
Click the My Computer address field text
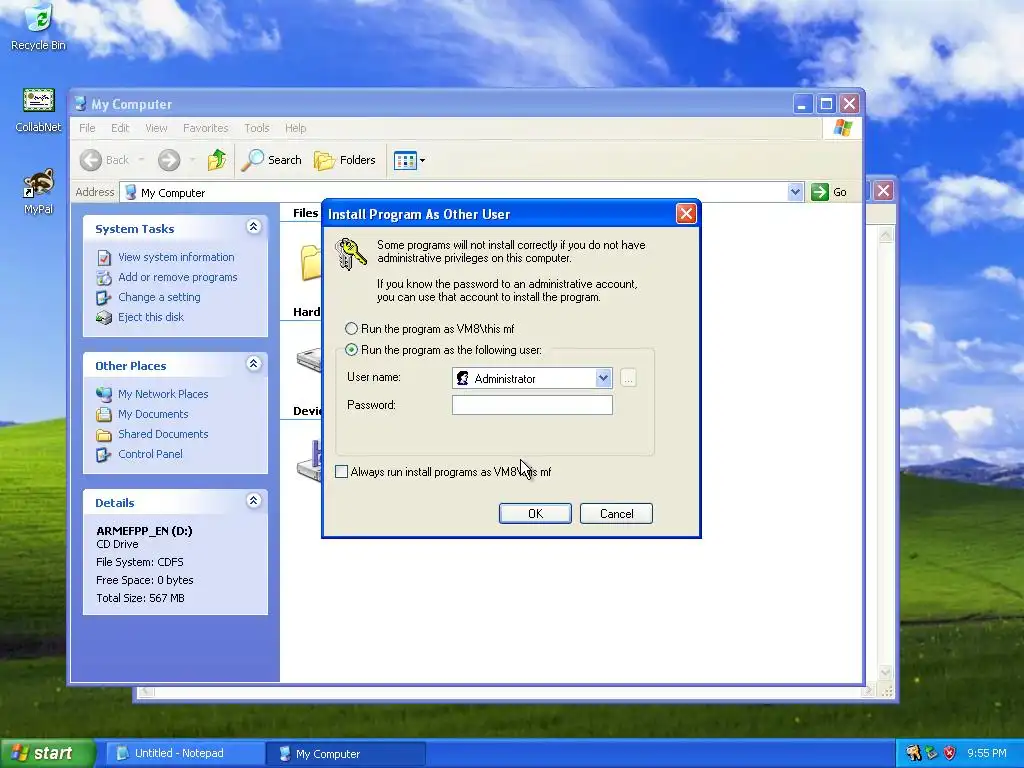tap(173, 193)
